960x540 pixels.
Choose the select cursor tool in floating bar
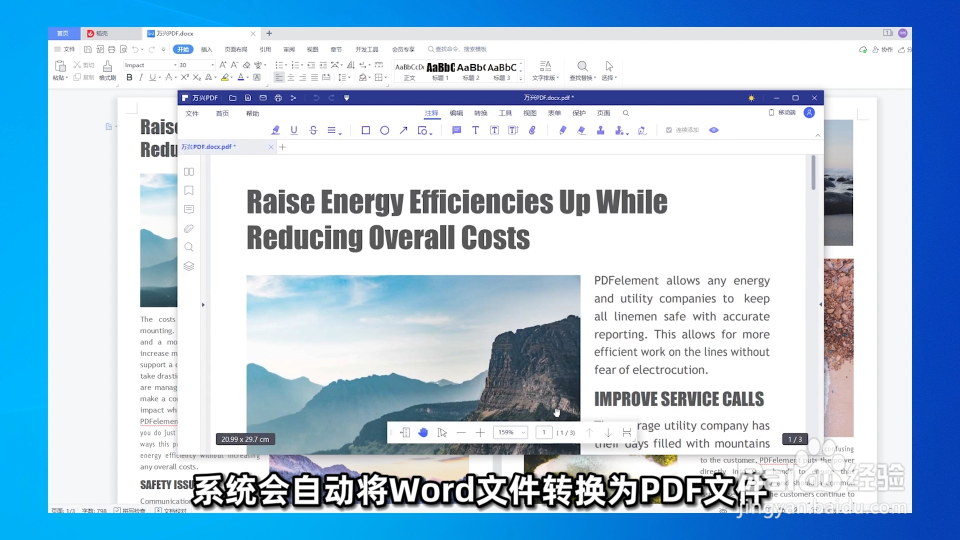pyautogui.click(x=442, y=433)
